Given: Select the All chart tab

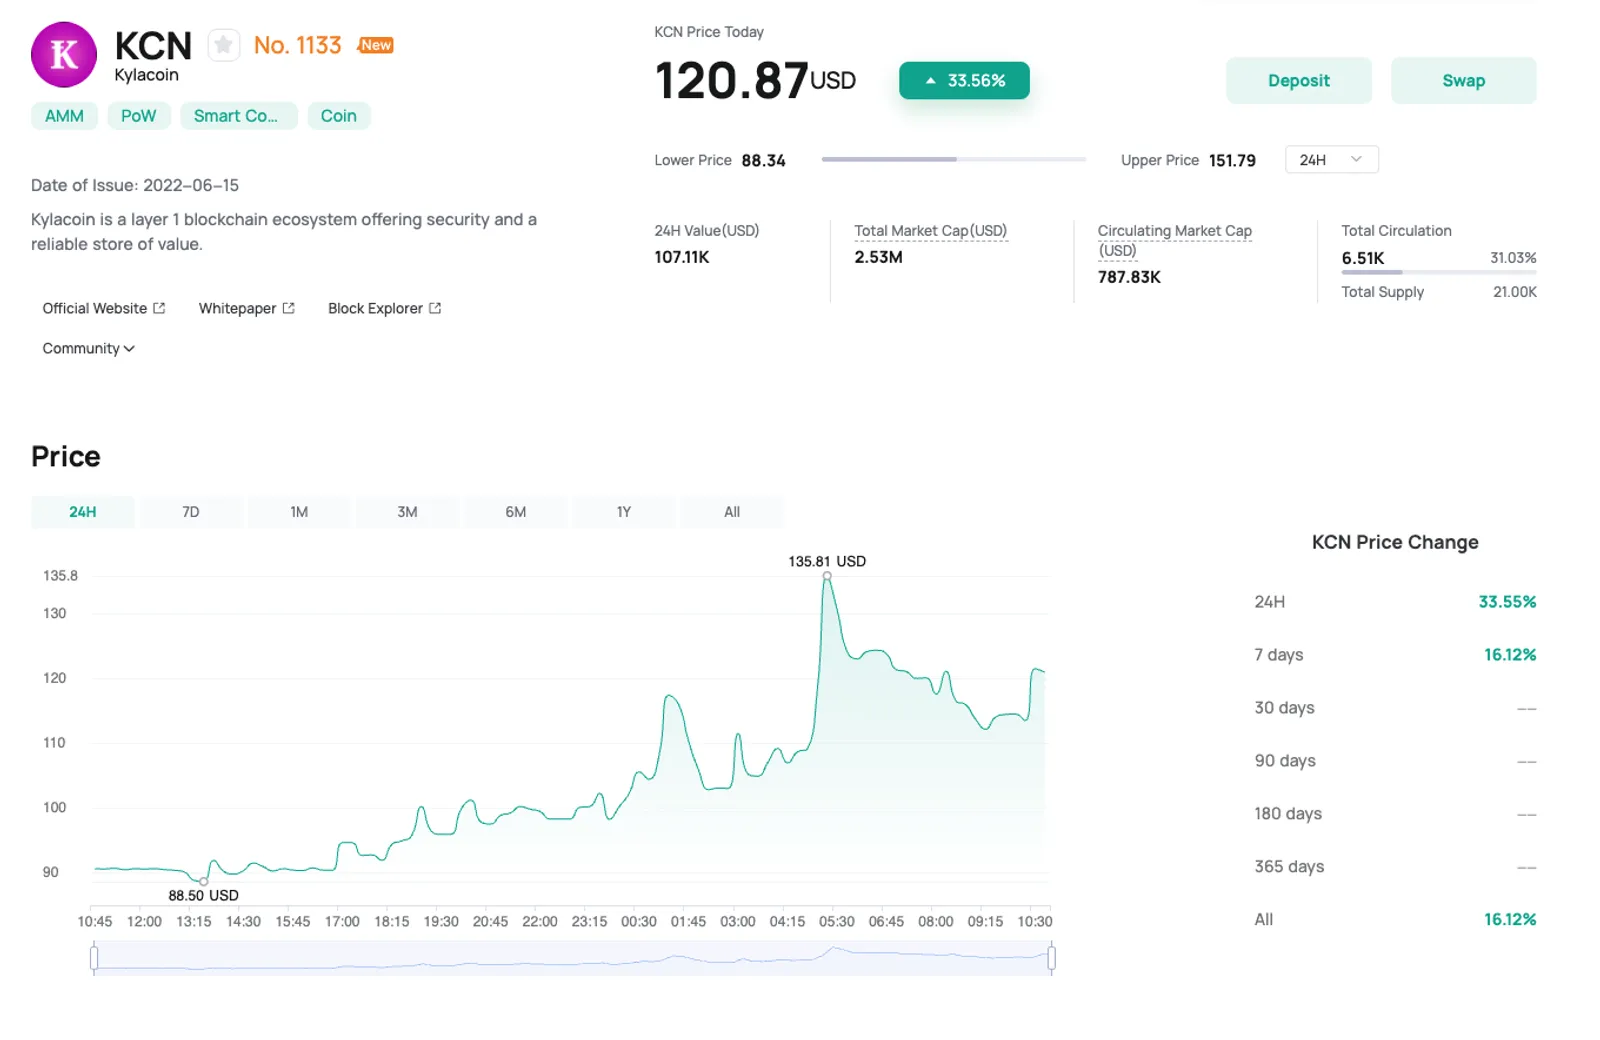Looking at the screenshot, I should click(x=732, y=512).
